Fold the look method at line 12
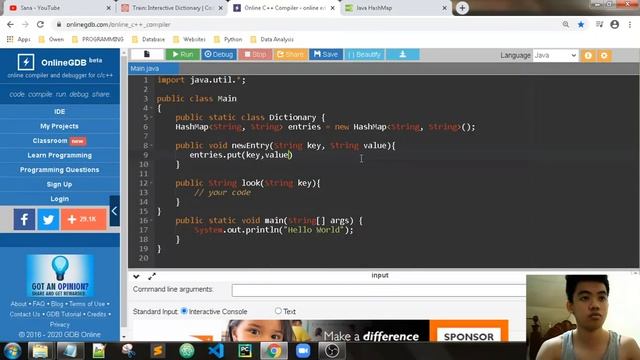 (x=151, y=183)
